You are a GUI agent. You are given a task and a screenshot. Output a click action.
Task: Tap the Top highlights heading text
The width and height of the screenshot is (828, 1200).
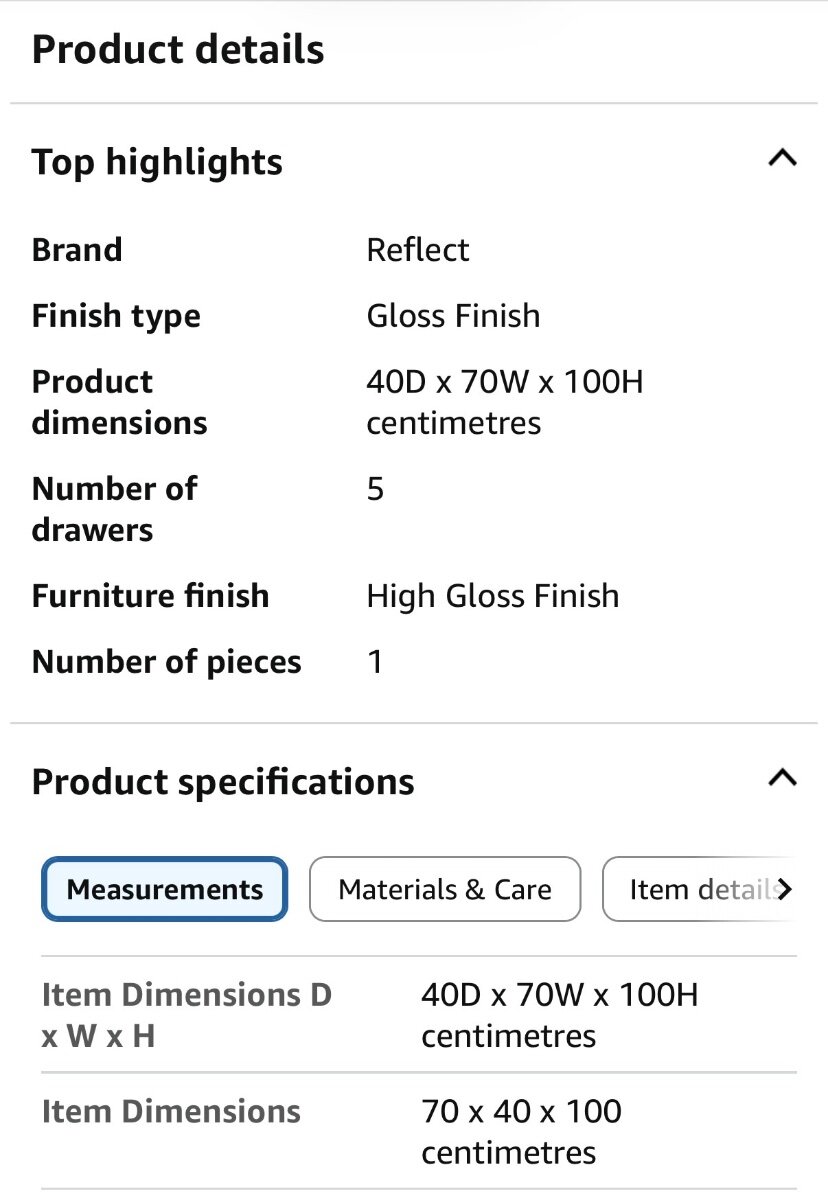(157, 162)
